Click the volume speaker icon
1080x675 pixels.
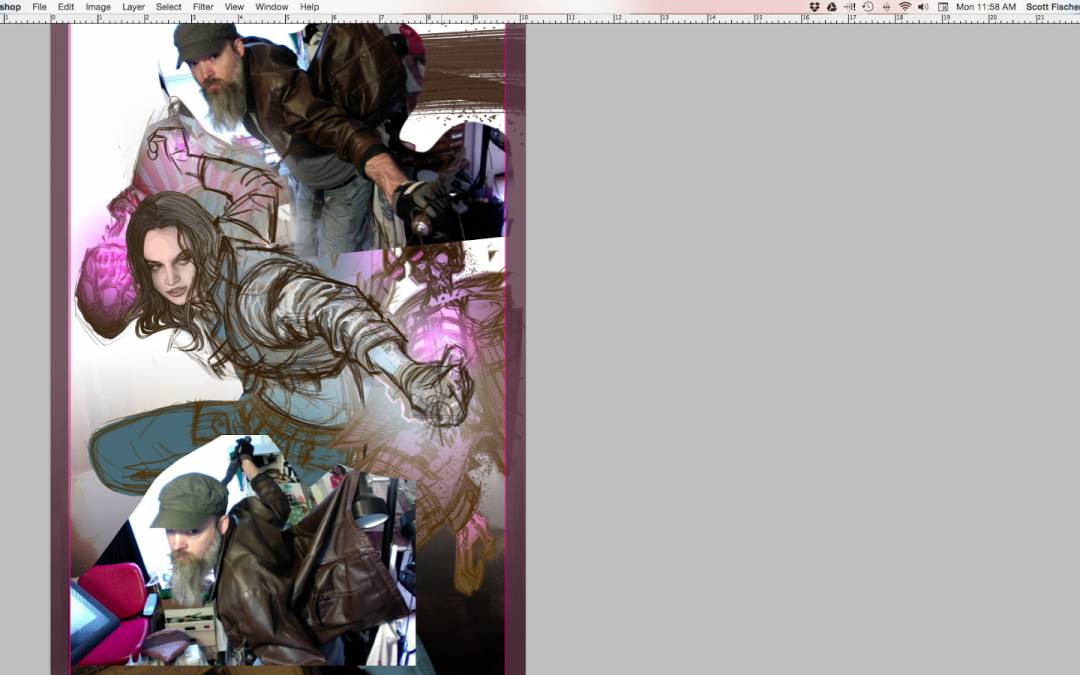pos(923,7)
